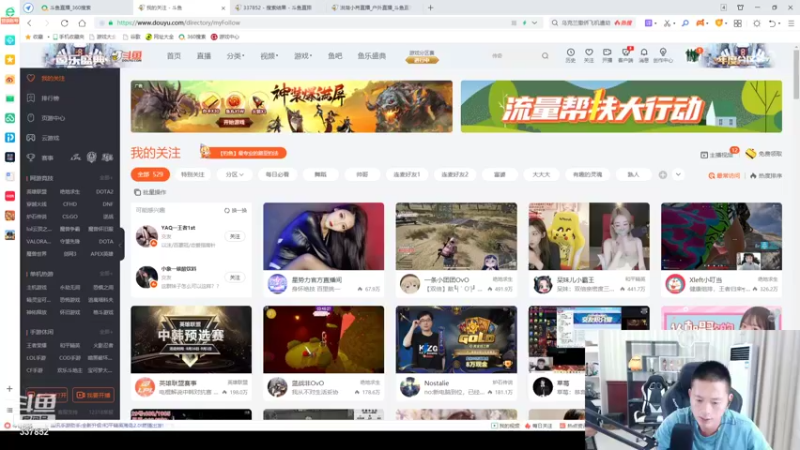This screenshot has height=450, width=800.
Task: Click the plus icon in browser left sidebar
Action: 9,389
